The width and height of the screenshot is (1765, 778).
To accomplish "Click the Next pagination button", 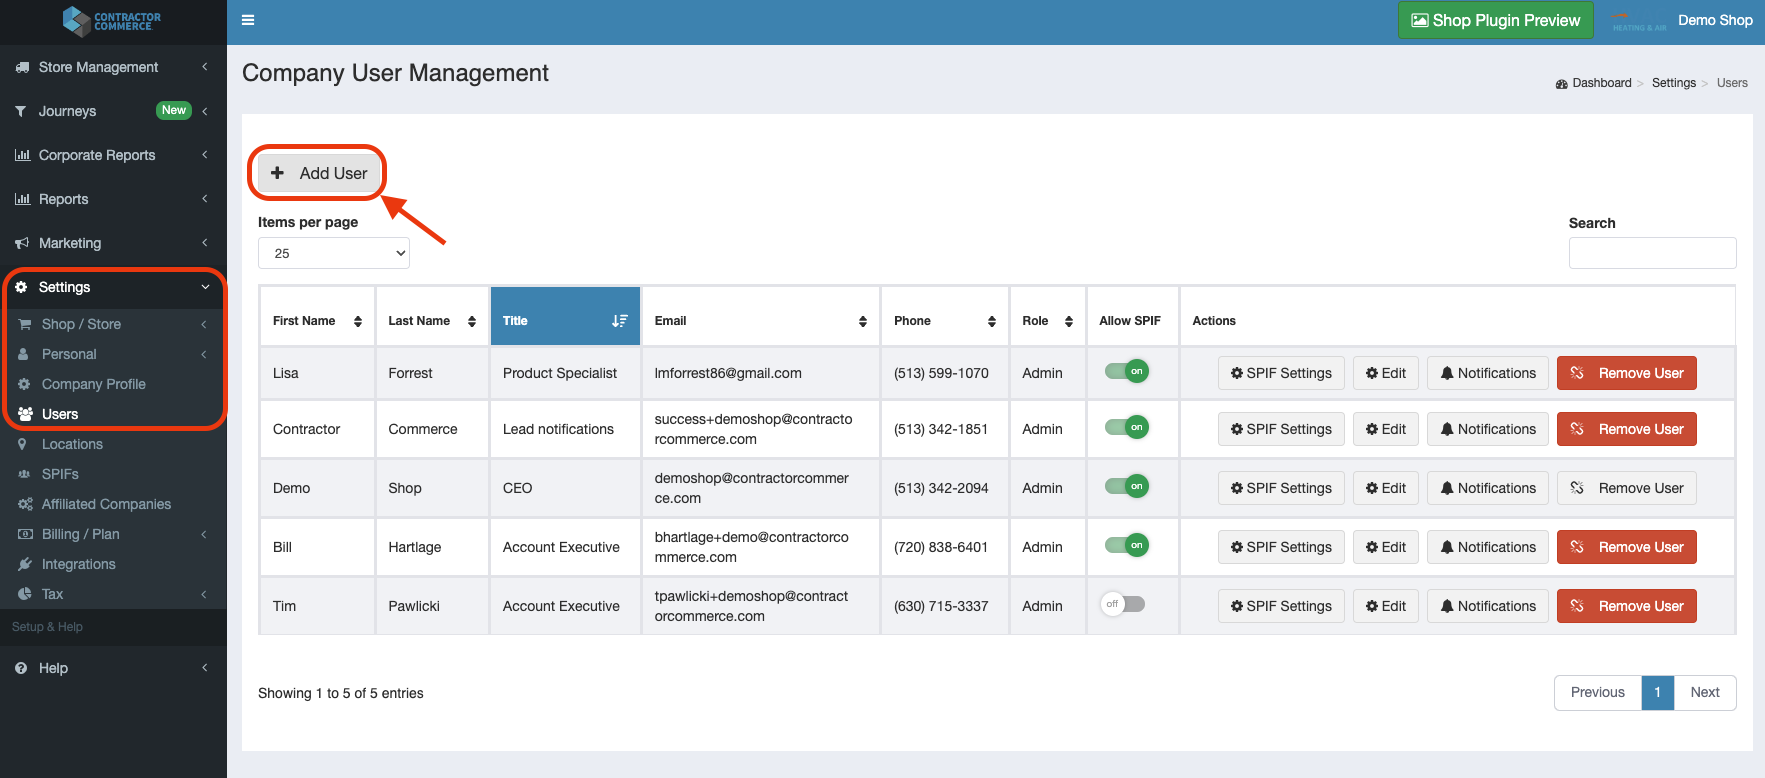I will (x=1705, y=692).
